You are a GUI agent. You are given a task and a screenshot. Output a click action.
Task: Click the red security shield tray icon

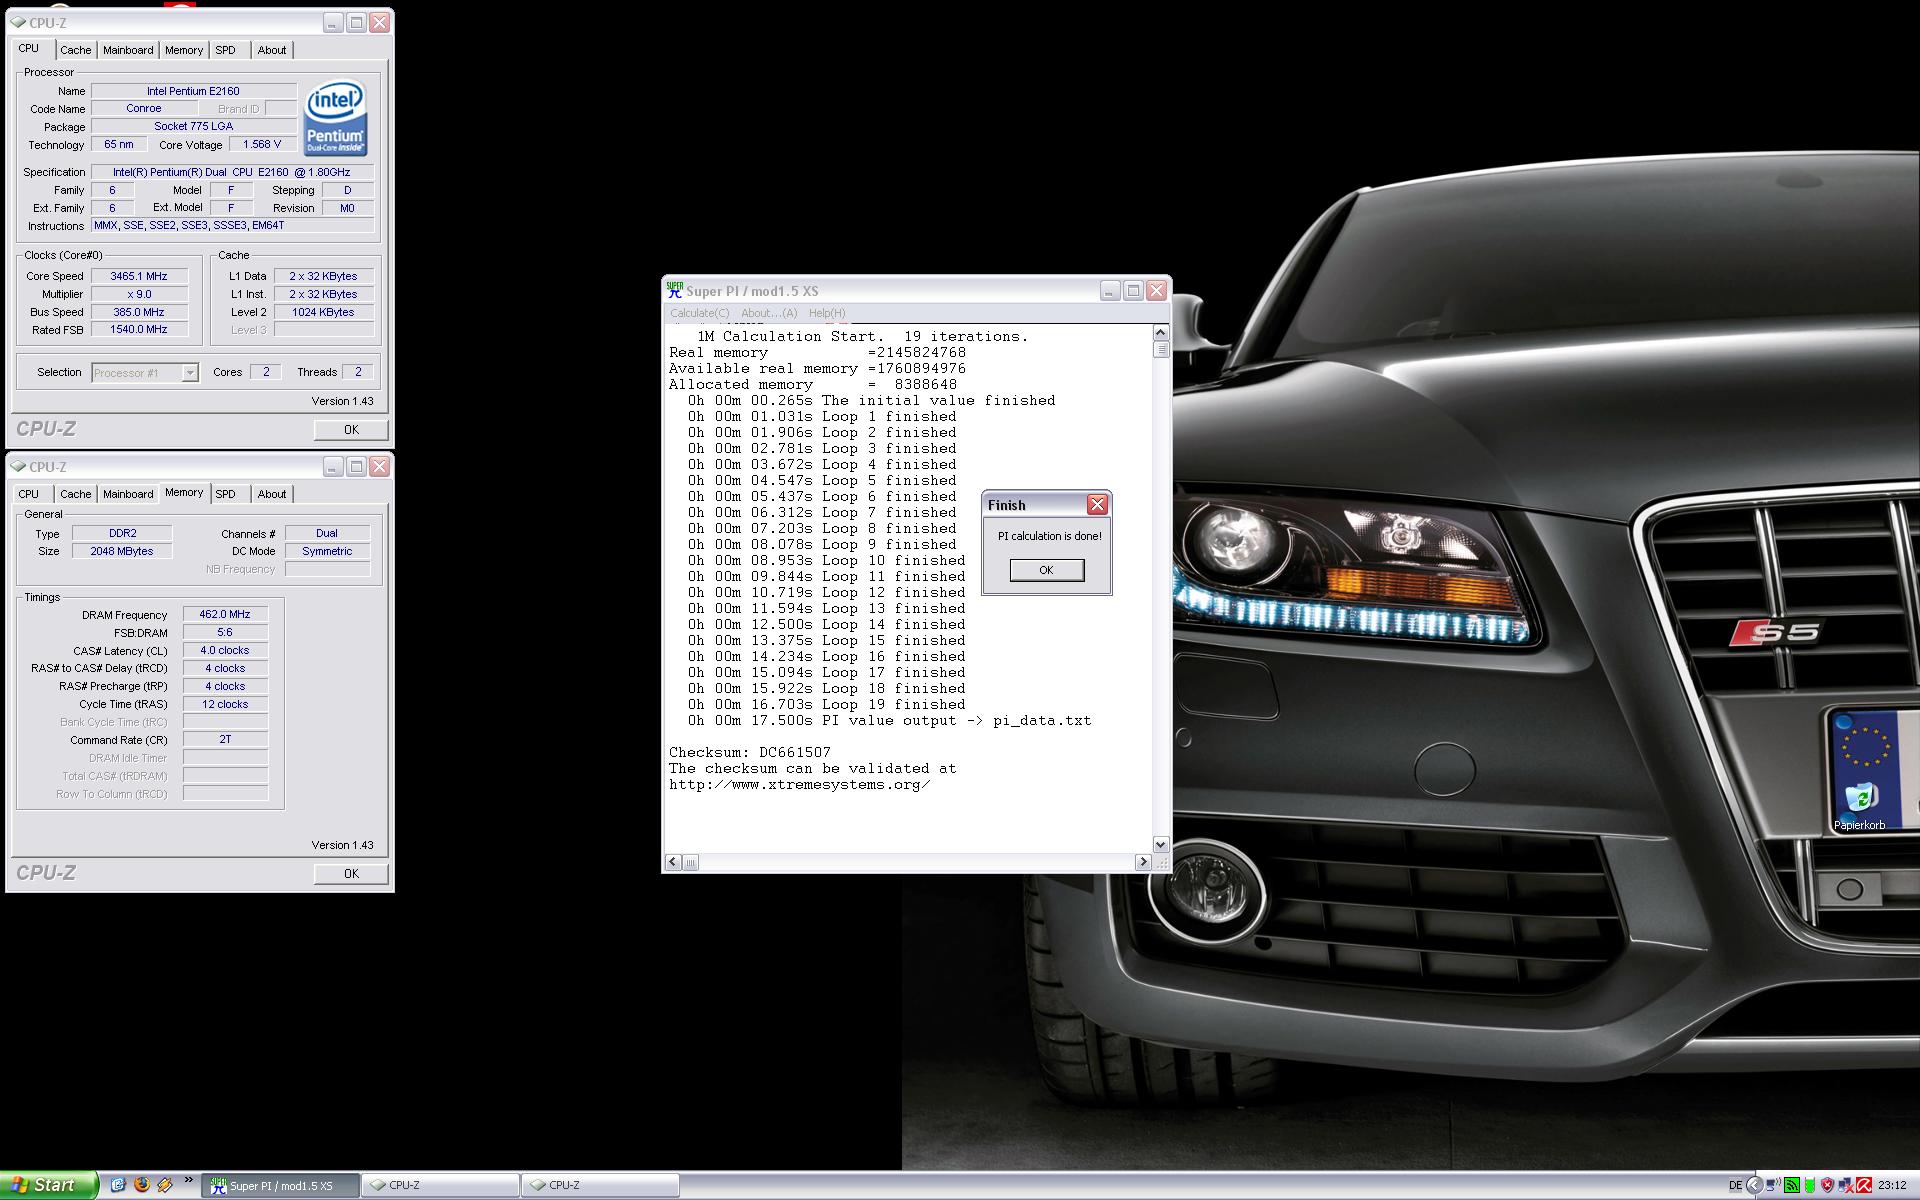click(1827, 1185)
